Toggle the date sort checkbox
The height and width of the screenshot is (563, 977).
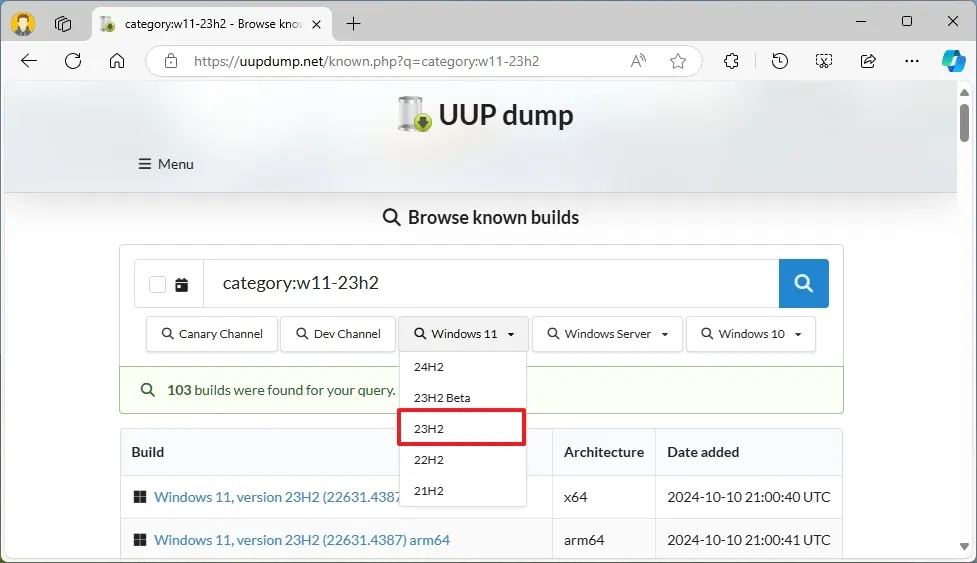tap(158, 285)
